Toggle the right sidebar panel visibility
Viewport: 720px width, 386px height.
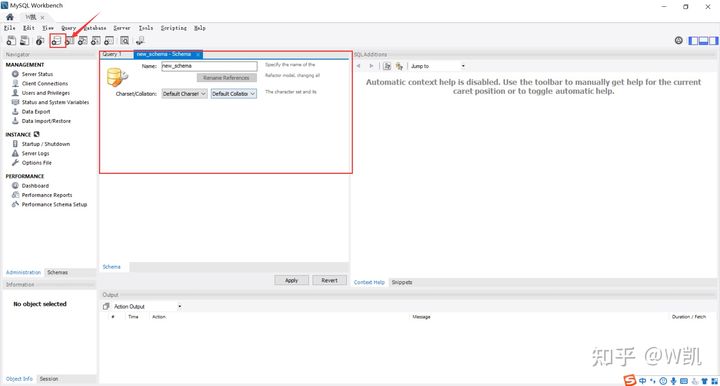pyautogui.click(x=713, y=41)
